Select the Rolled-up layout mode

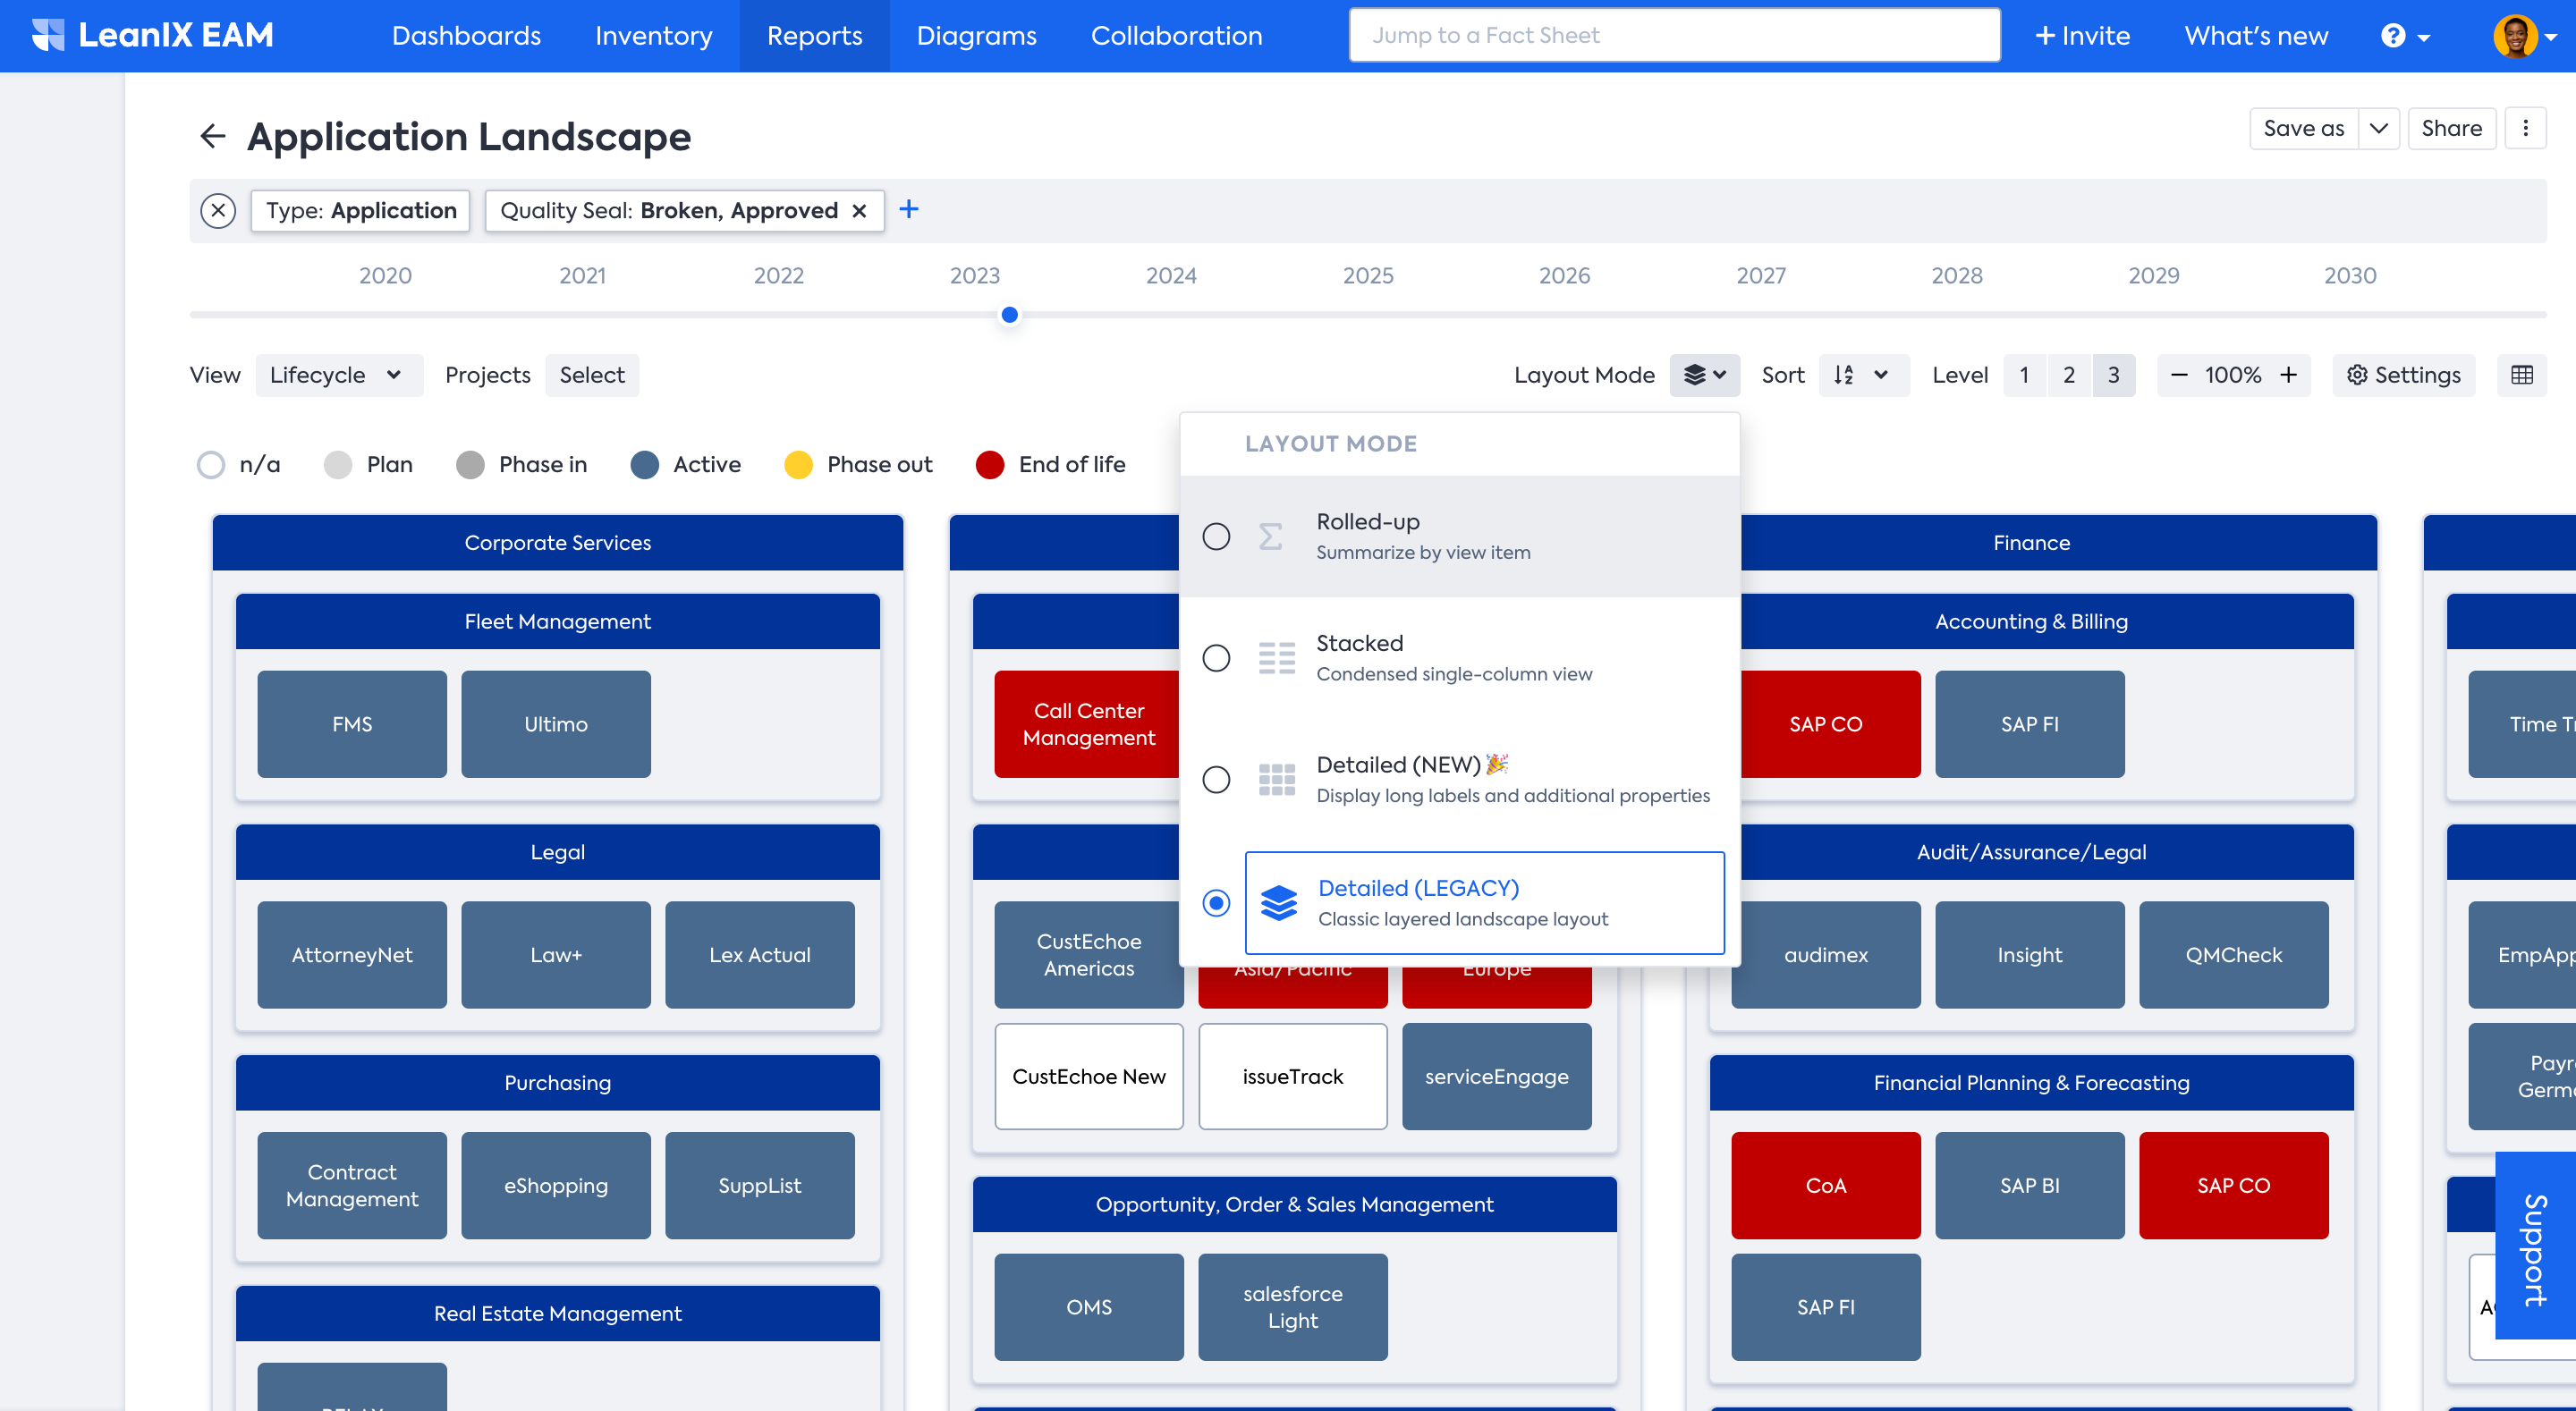[1216, 537]
